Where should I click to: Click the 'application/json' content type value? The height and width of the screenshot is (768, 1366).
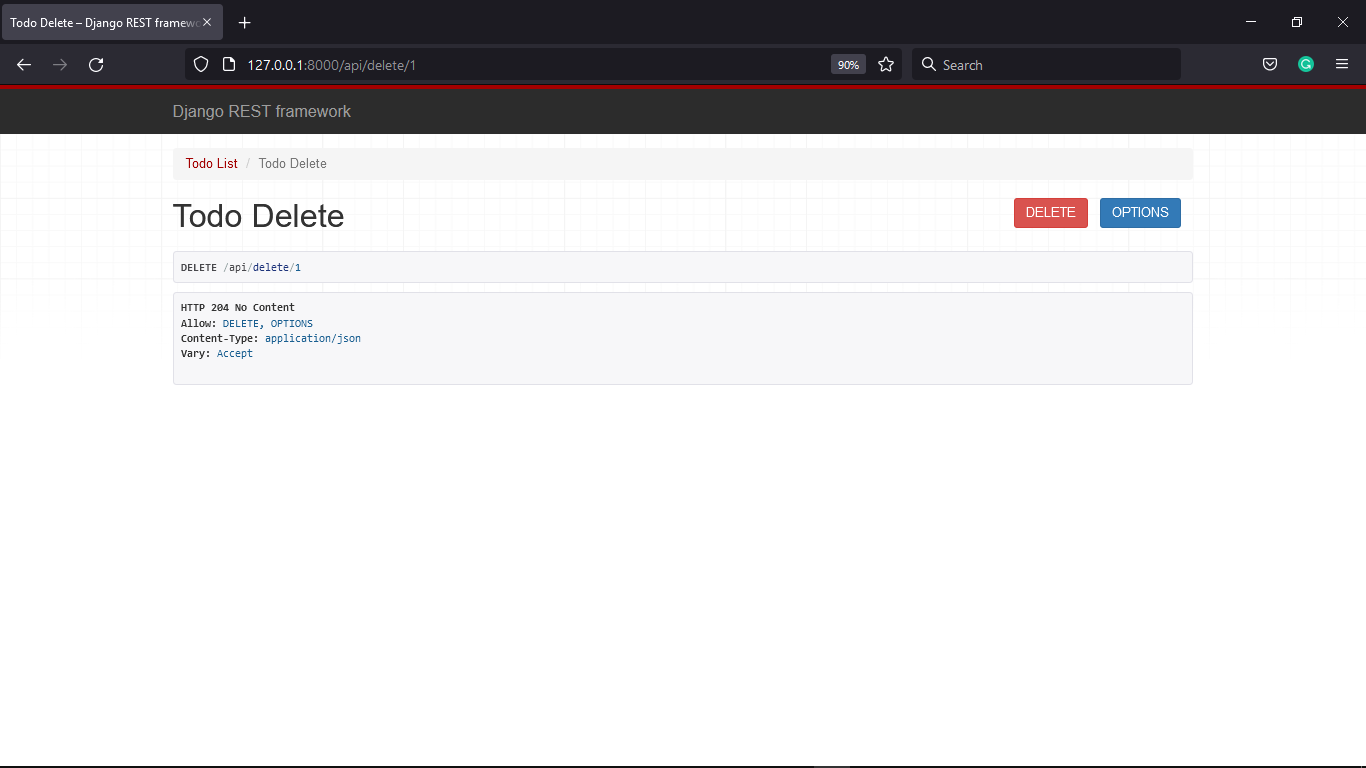(x=313, y=339)
